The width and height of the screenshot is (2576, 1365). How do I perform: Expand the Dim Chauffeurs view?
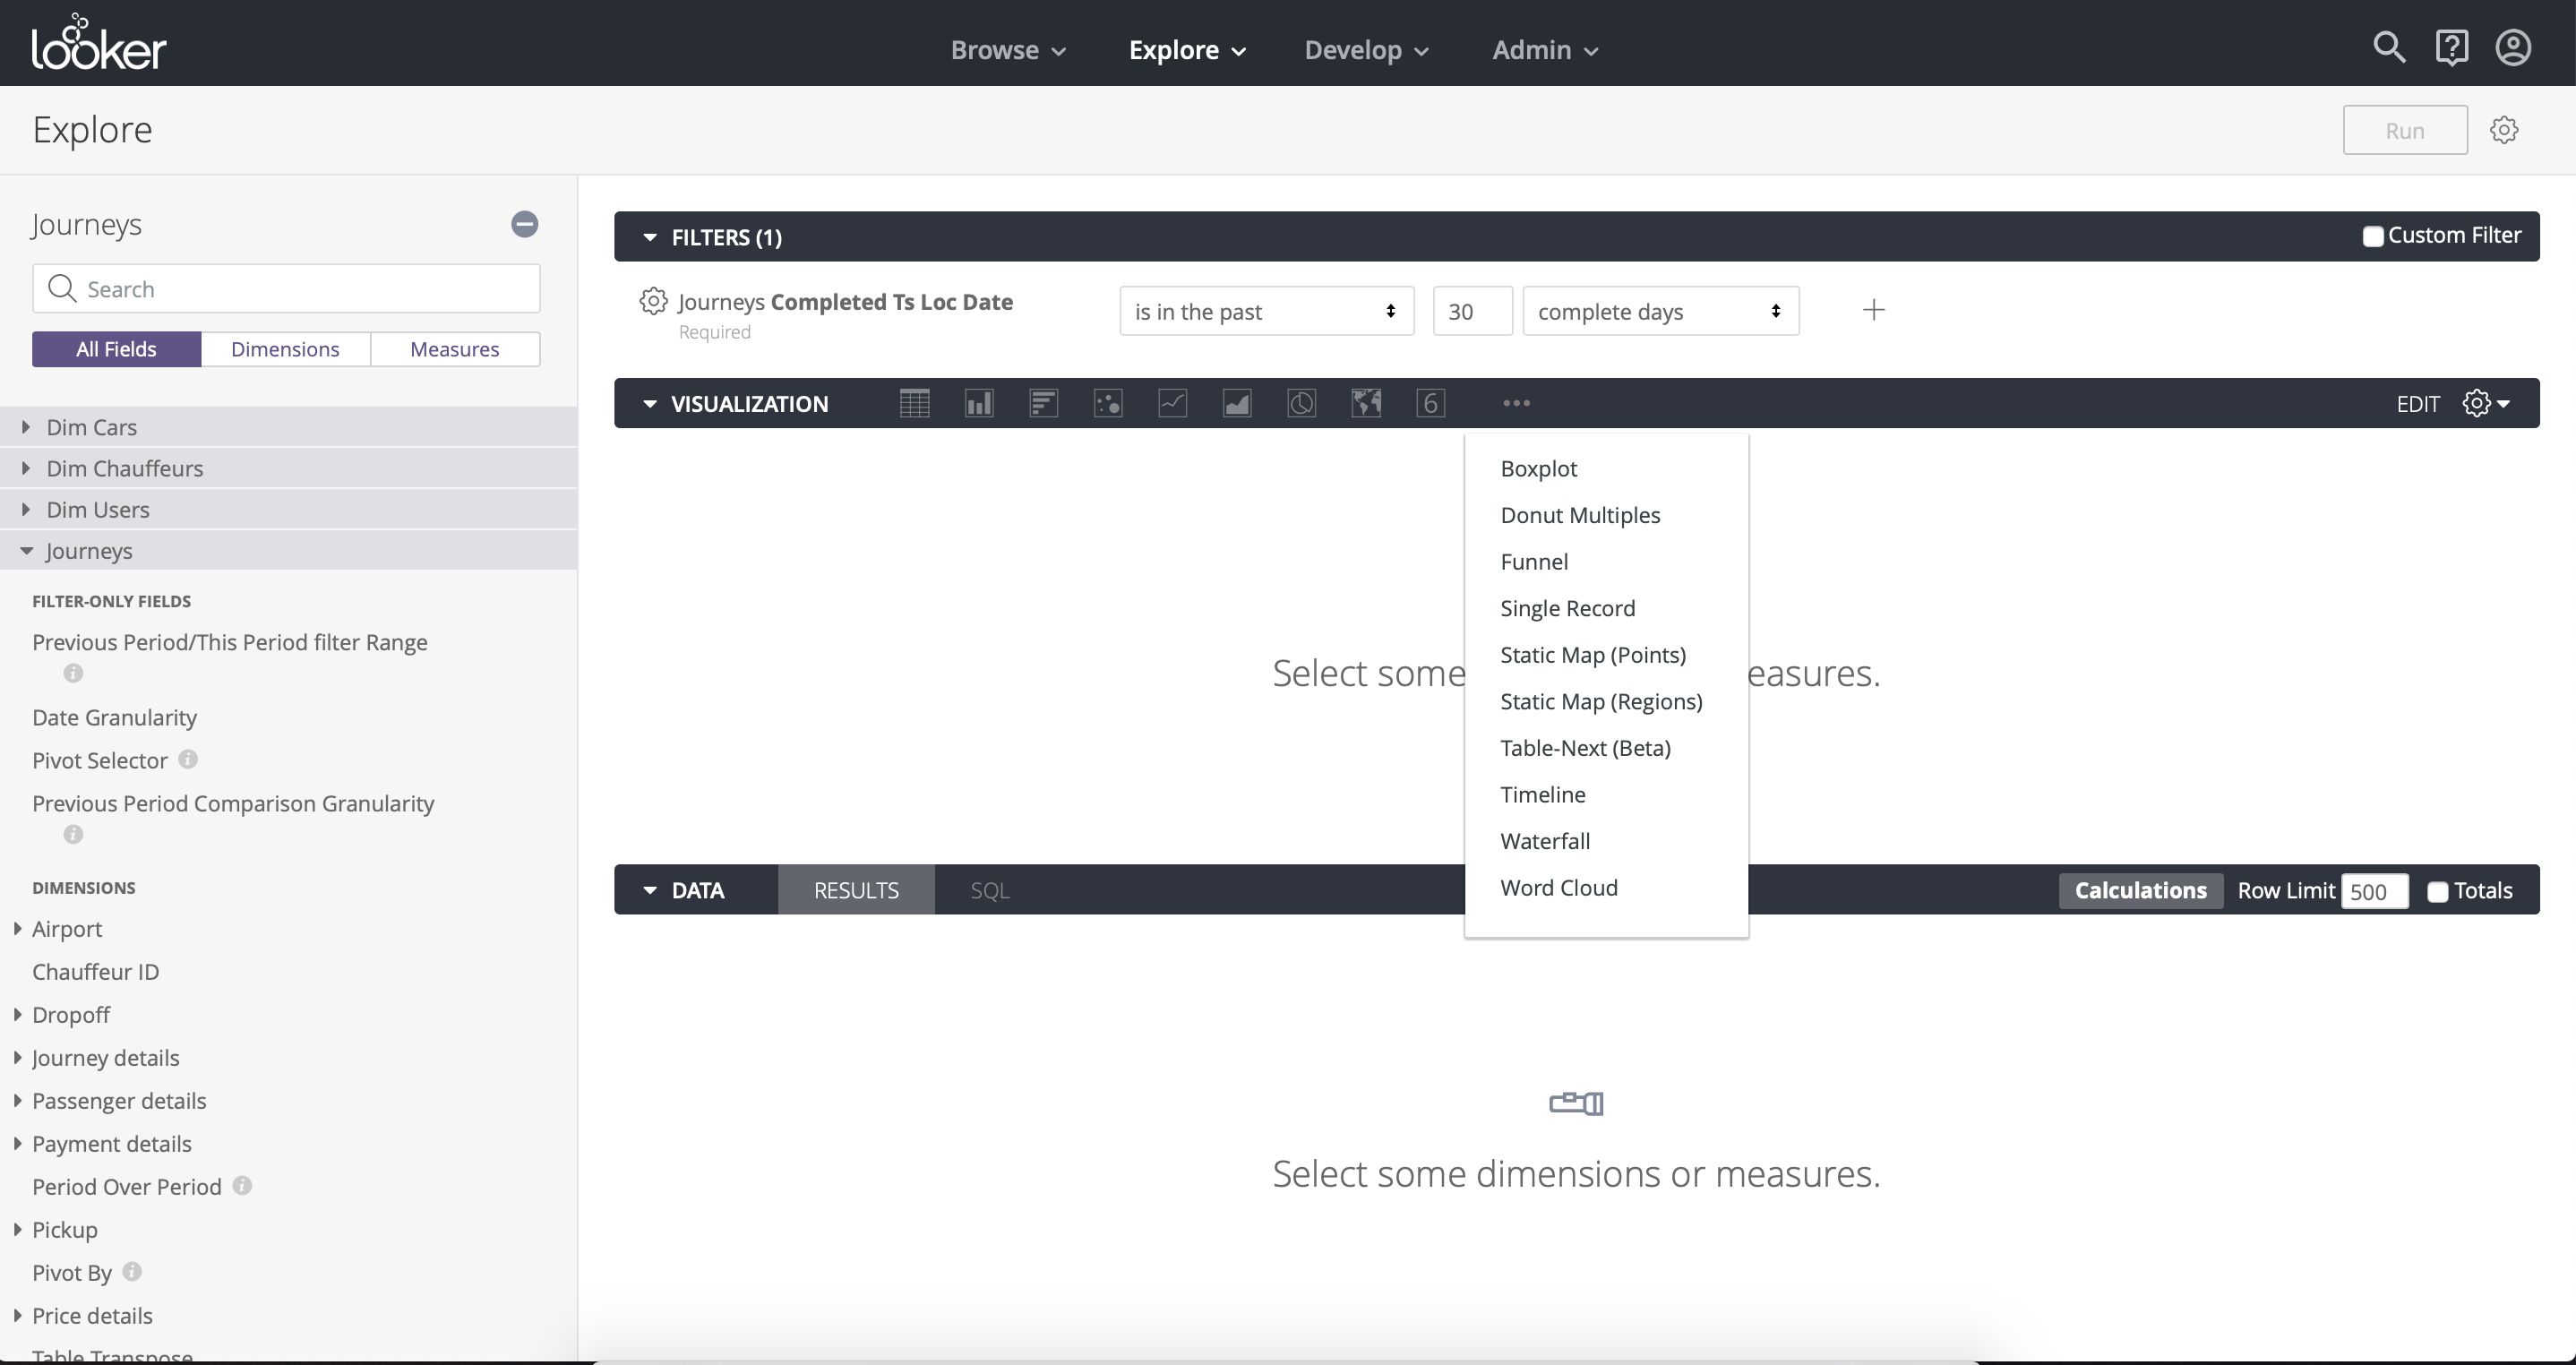[124, 468]
